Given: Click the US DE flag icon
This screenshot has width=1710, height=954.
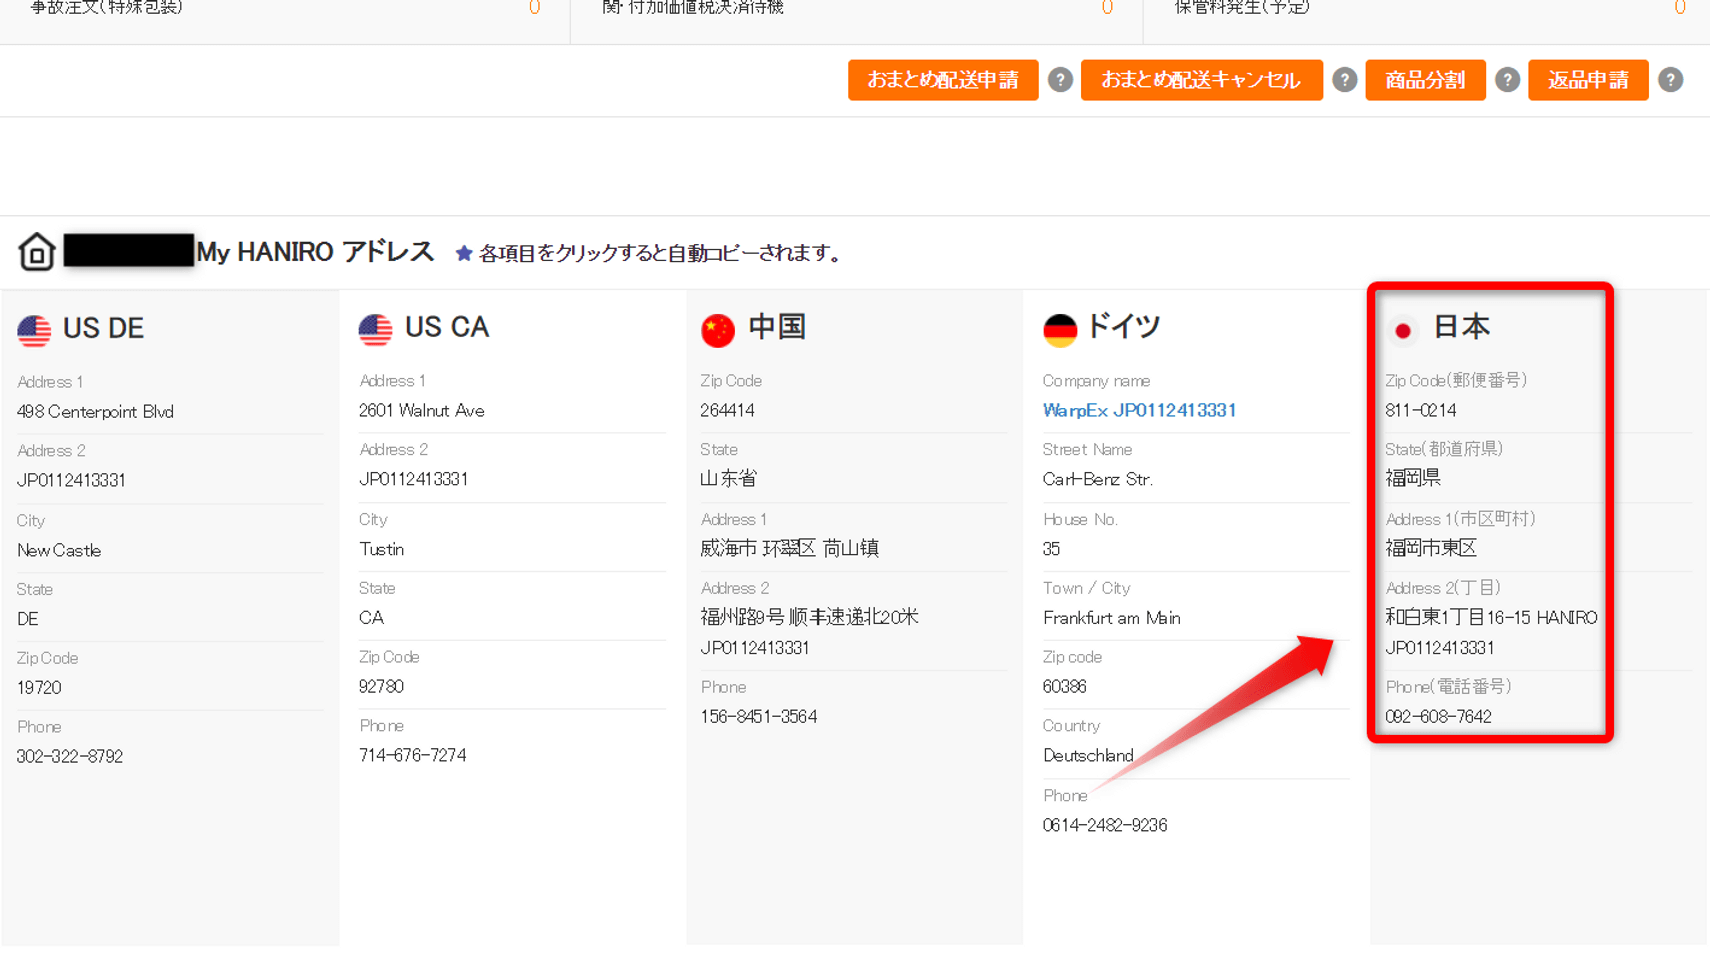Looking at the screenshot, I should click(34, 330).
